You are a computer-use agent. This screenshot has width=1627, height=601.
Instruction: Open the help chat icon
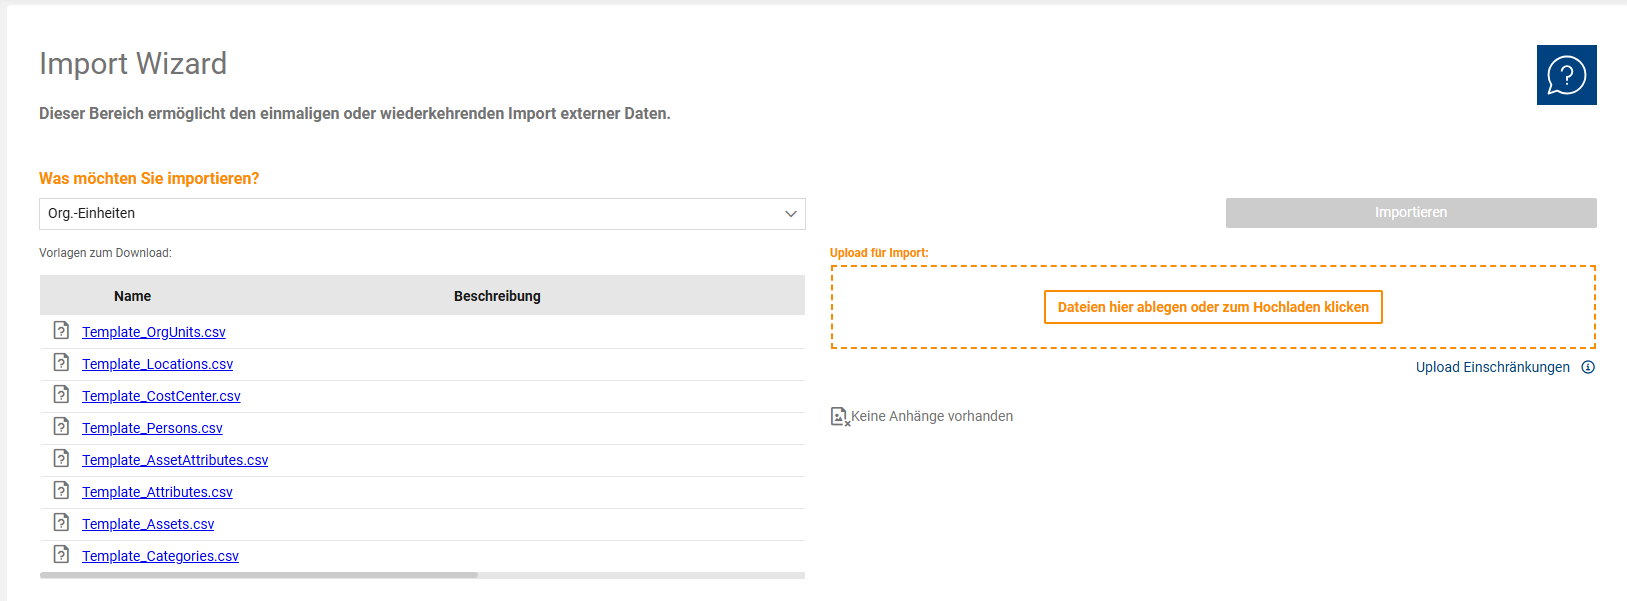pyautogui.click(x=1566, y=75)
